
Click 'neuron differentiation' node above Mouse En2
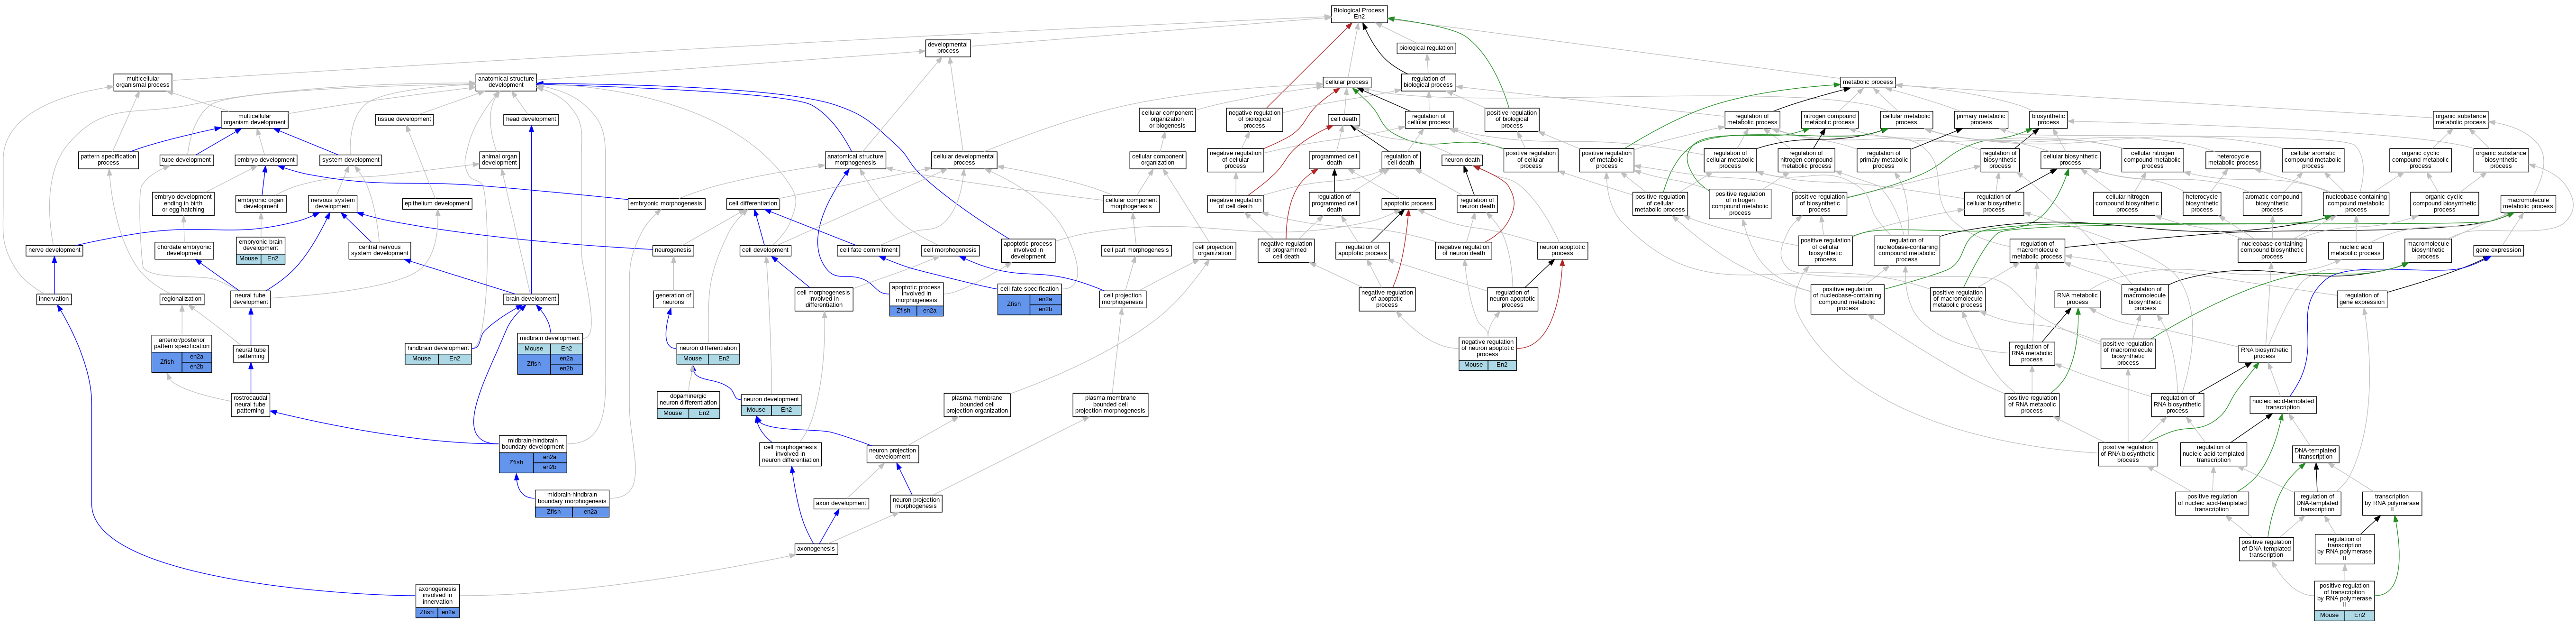click(x=708, y=348)
